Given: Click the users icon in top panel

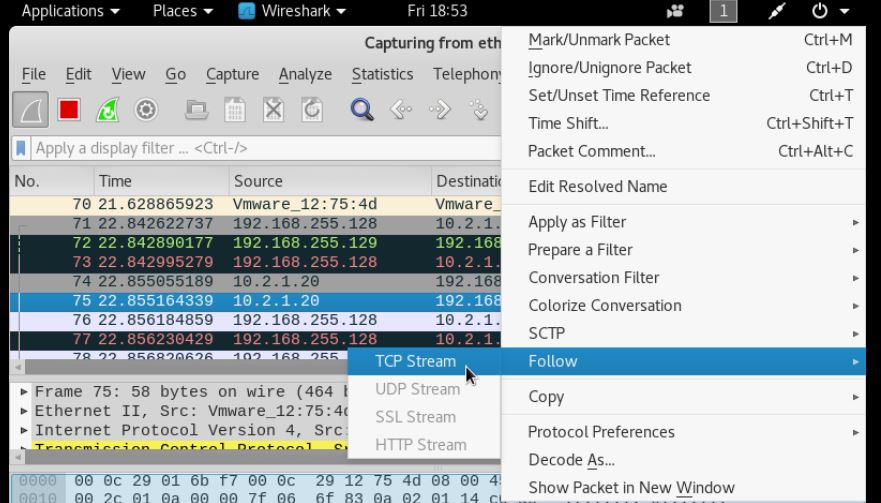Looking at the screenshot, I should (x=675, y=11).
